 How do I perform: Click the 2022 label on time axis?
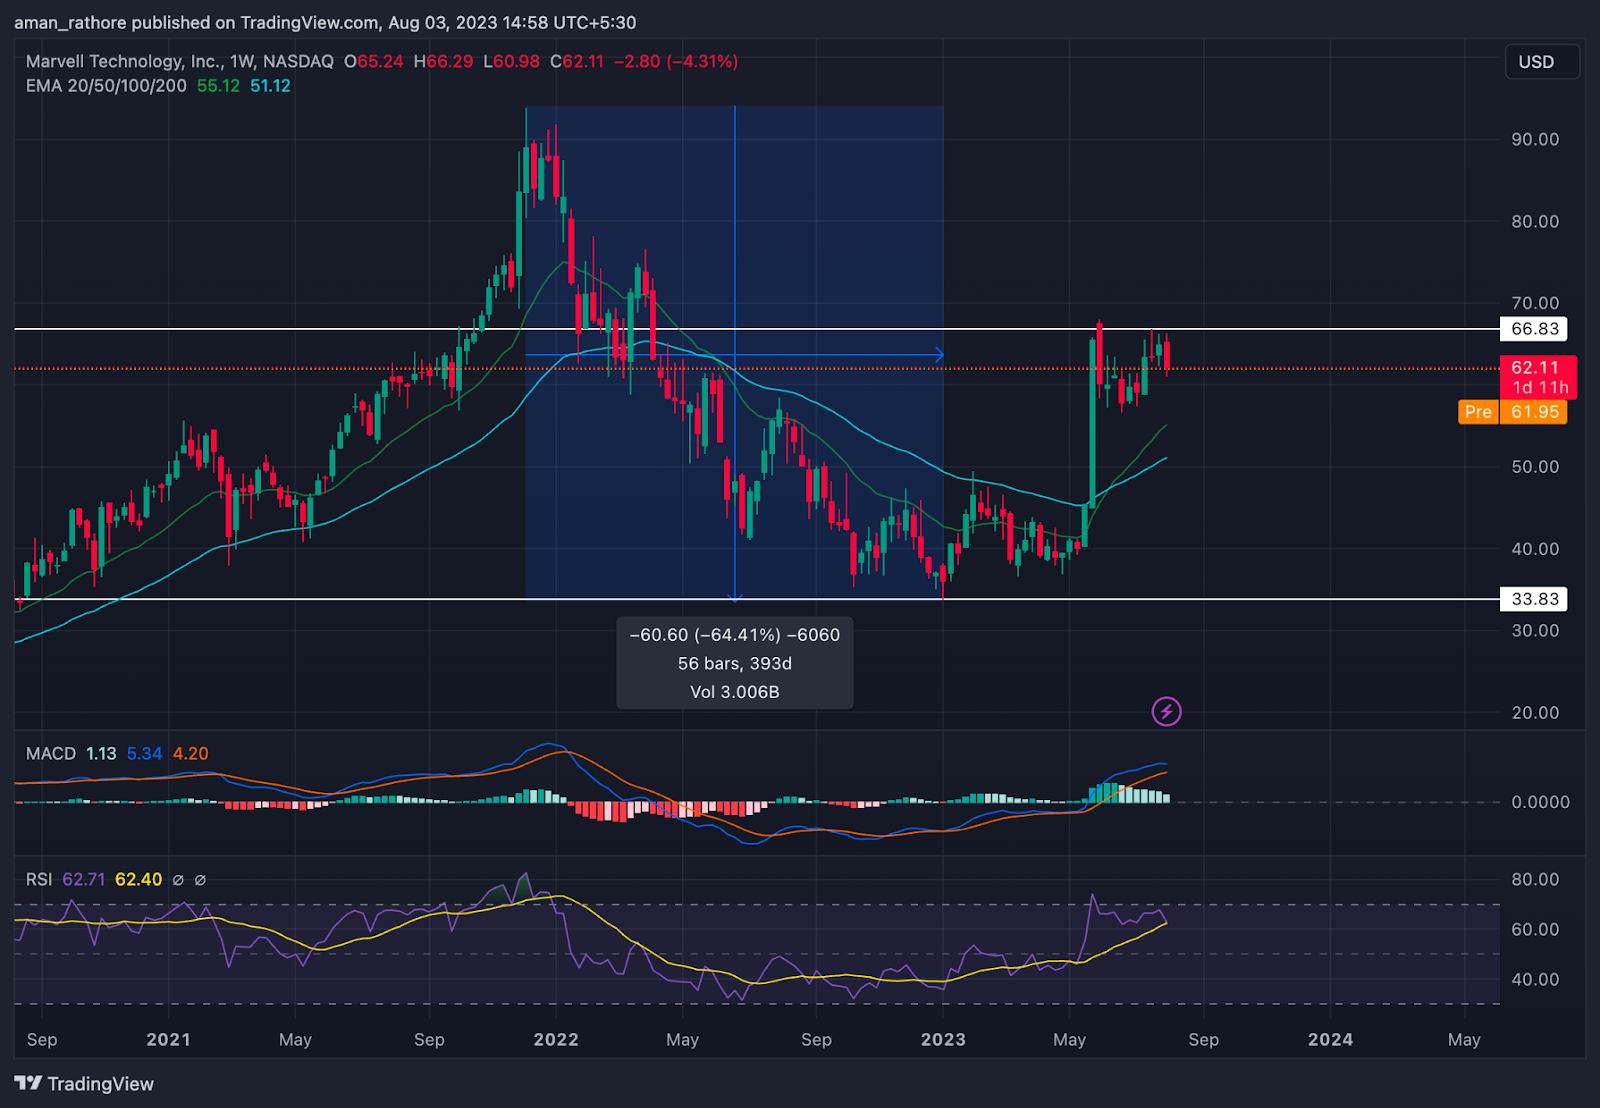[556, 1040]
